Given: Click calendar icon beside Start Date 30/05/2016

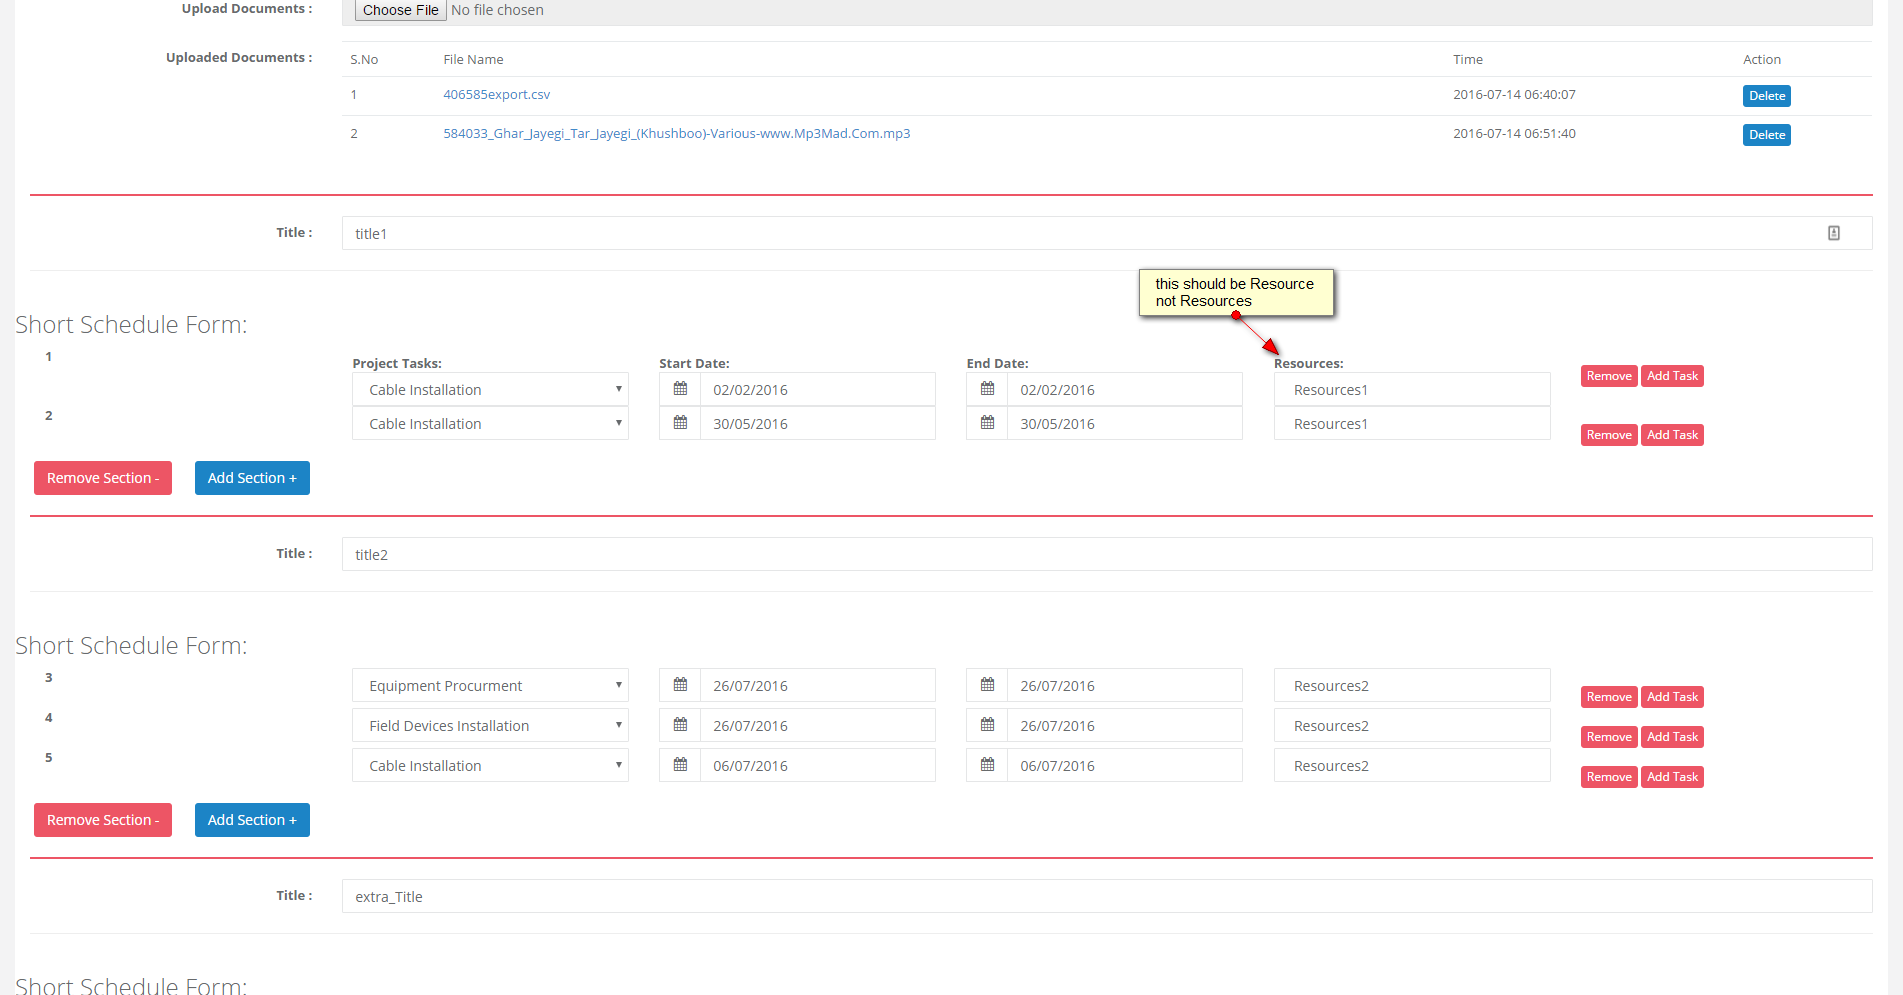Looking at the screenshot, I should tap(680, 423).
